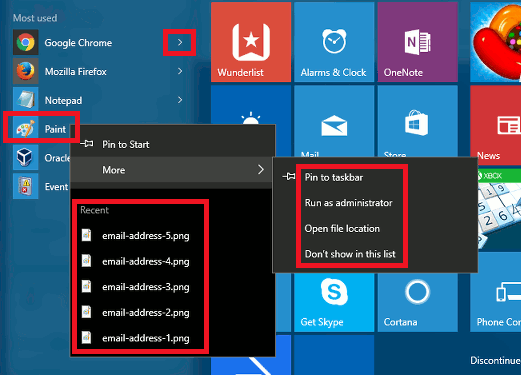Click the pin icon beside Pin to taskbar
521x375 pixels.
pos(289,177)
